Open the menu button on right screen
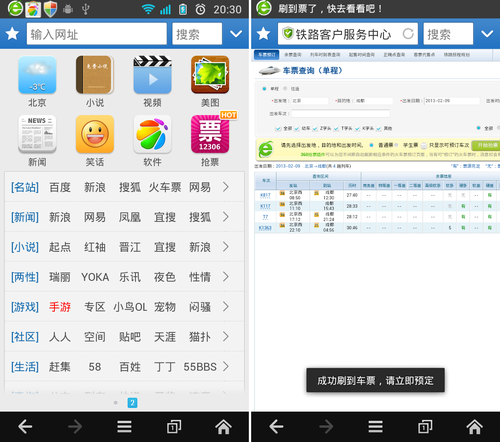The height and width of the screenshot is (442, 500). (376, 426)
